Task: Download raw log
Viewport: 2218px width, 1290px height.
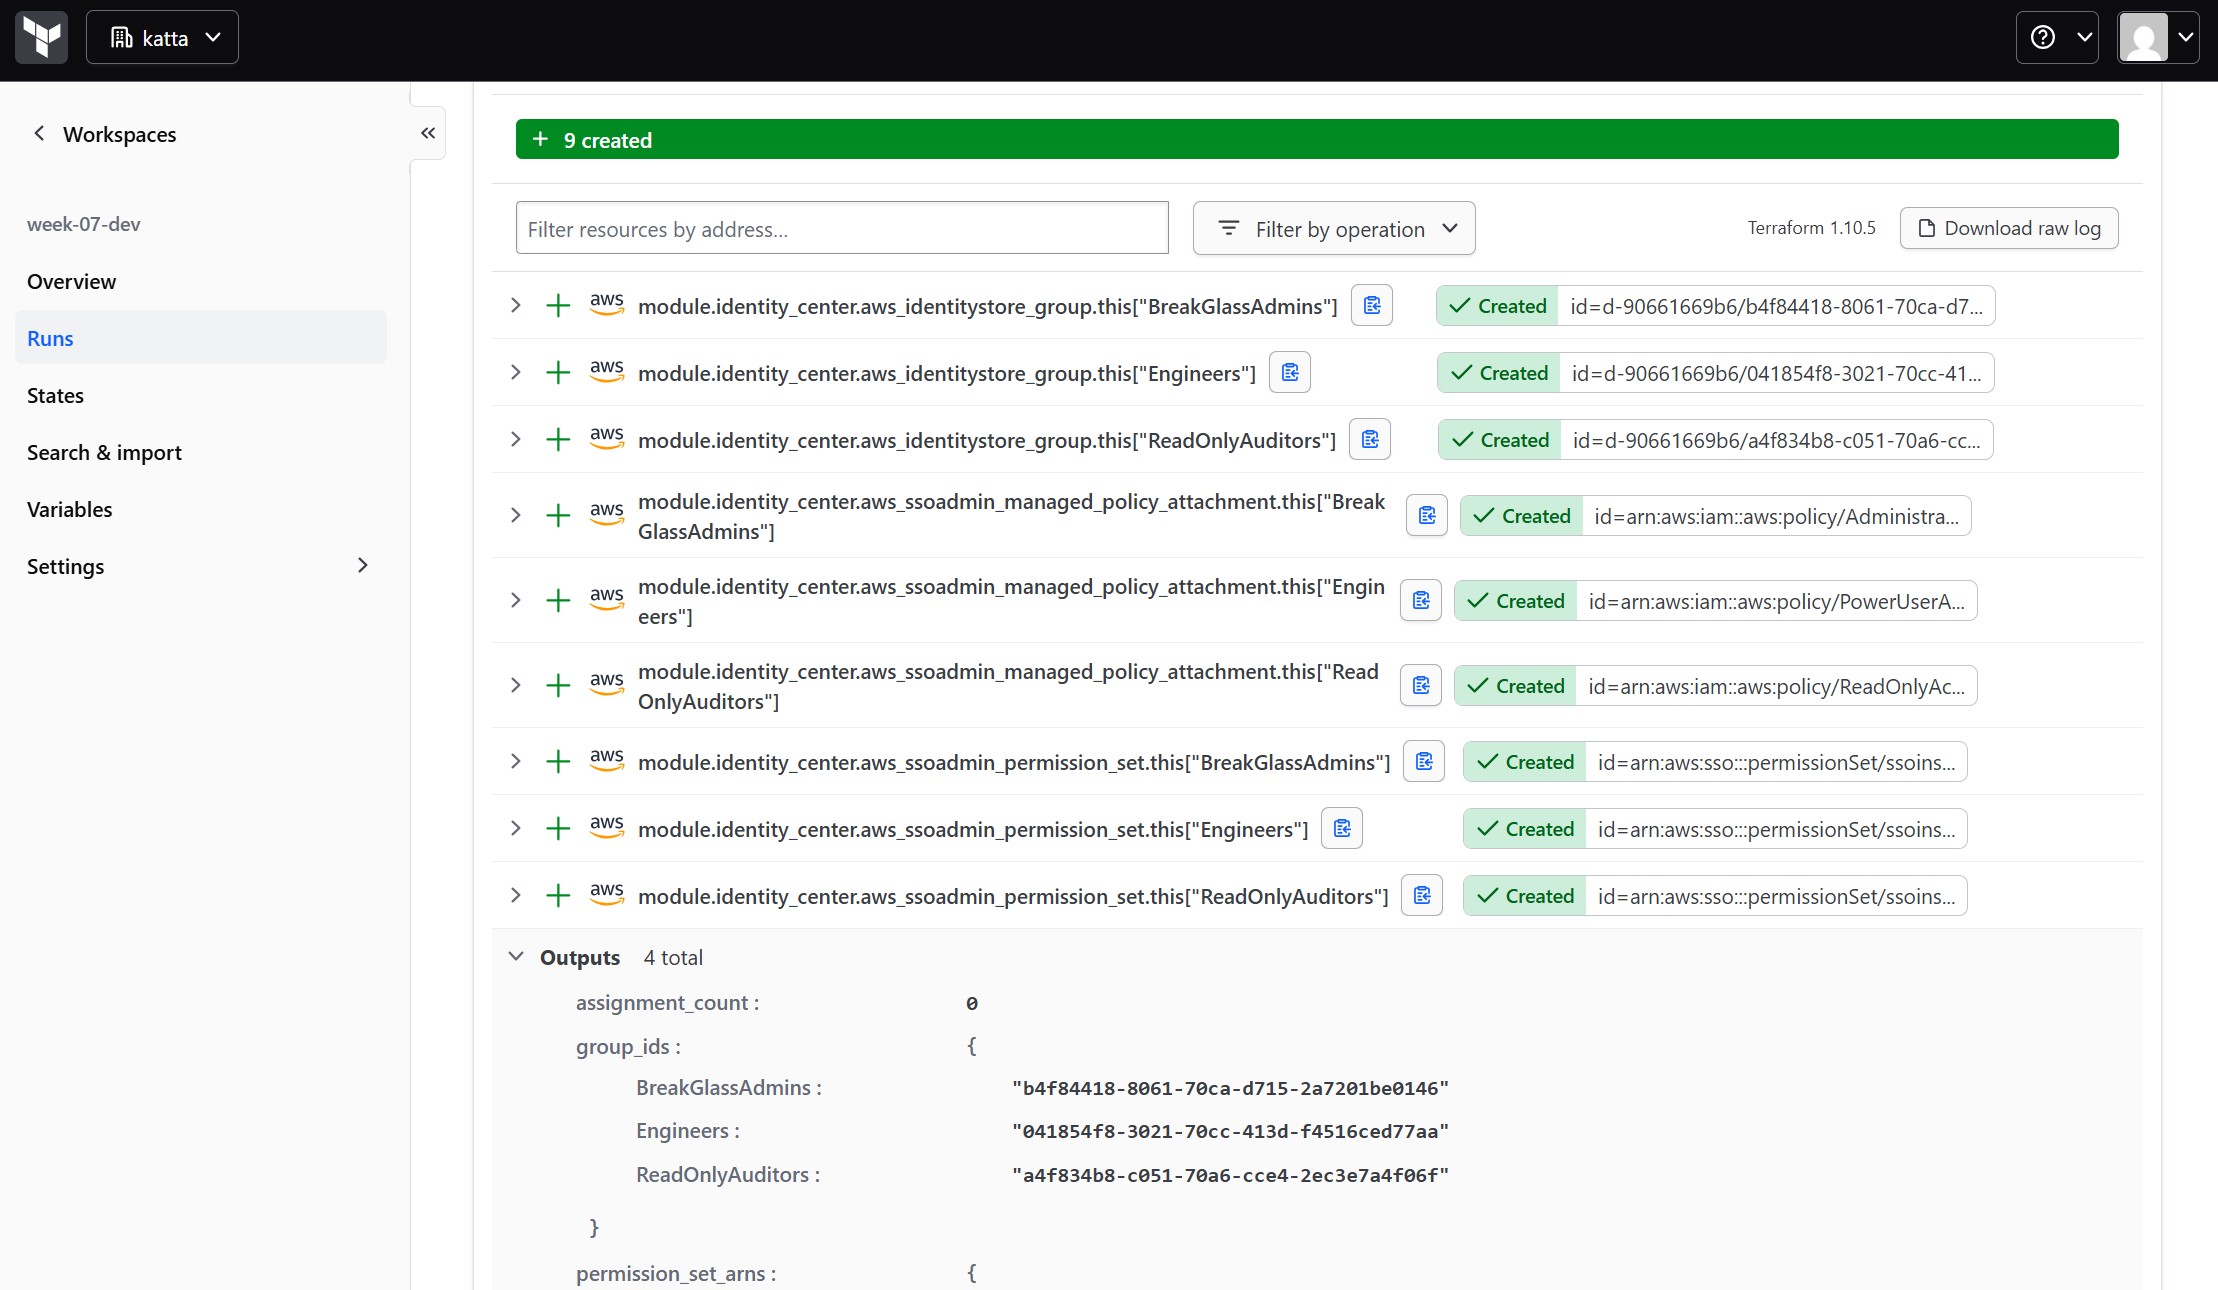Action: tap(2009, 228)
